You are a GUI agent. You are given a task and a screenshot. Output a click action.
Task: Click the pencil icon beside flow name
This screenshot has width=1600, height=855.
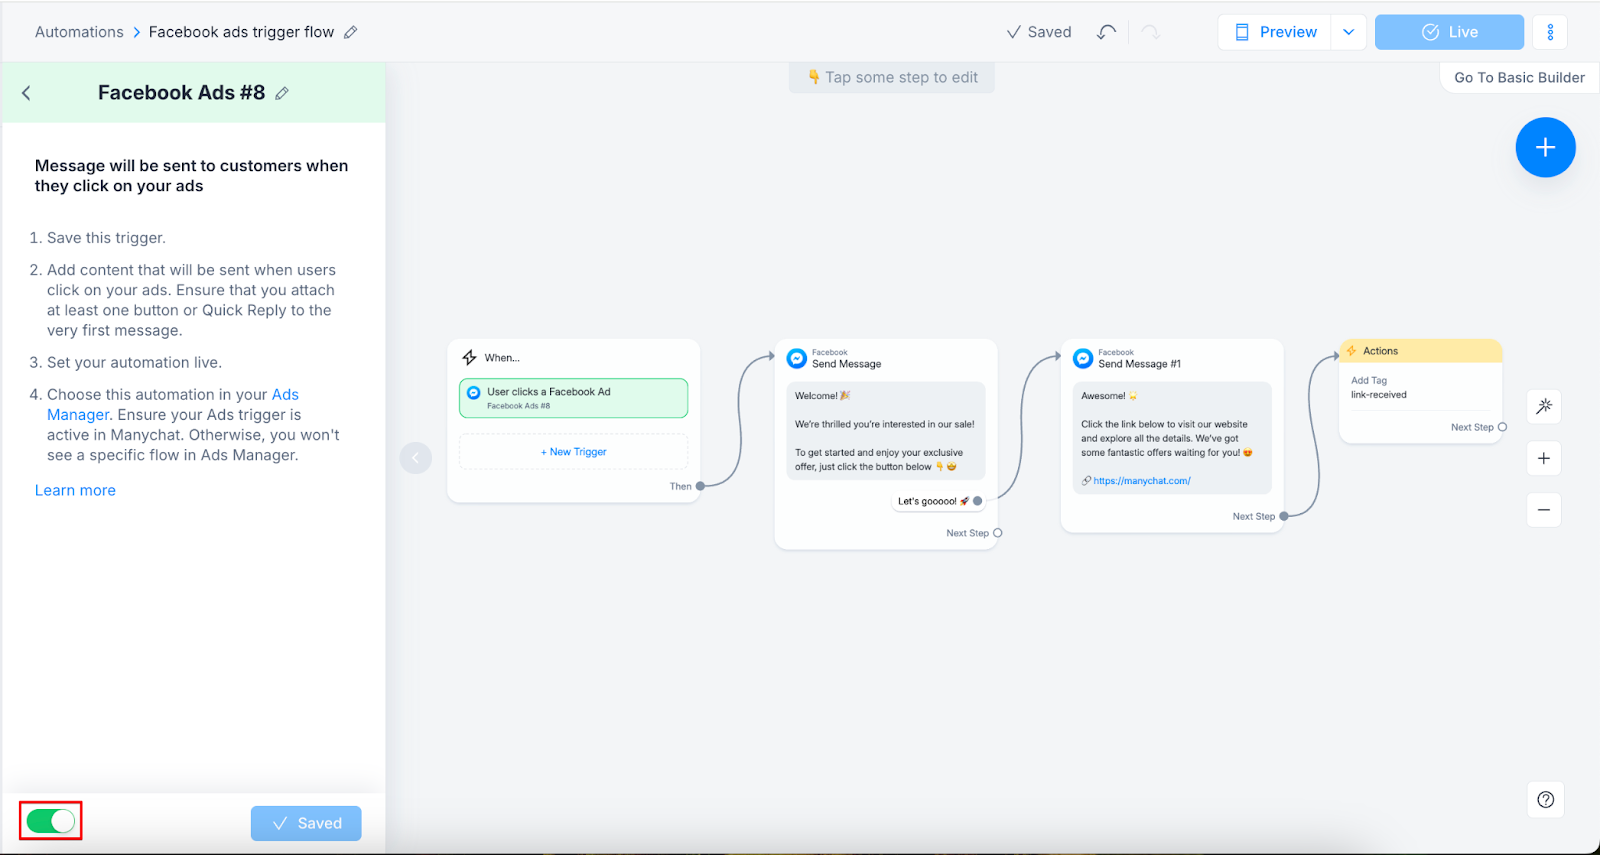click(x=351, y=32)
